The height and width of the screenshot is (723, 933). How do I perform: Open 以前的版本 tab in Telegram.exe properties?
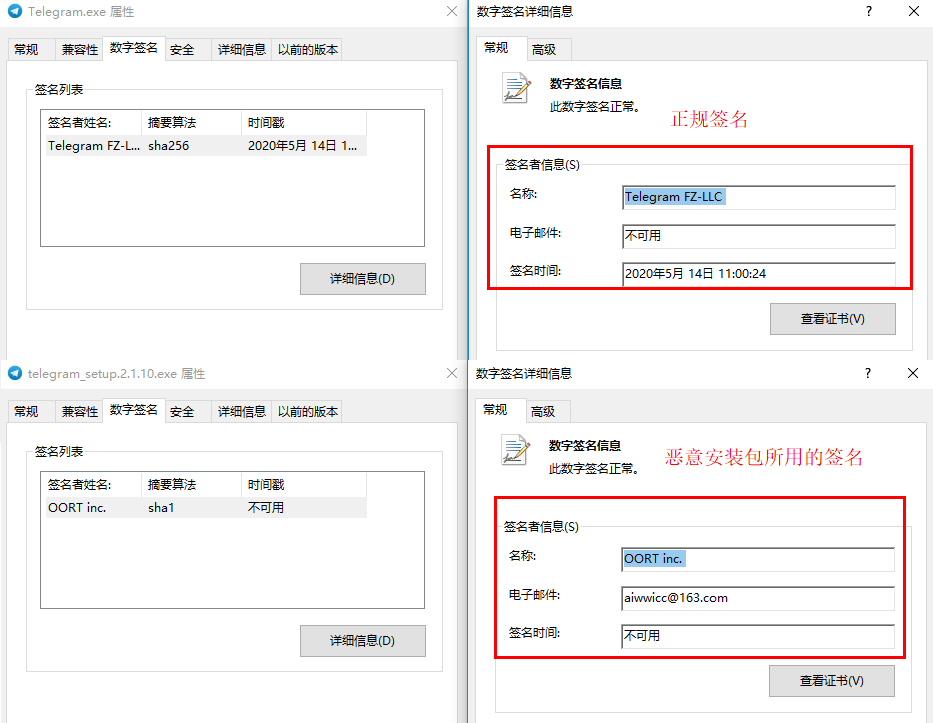click(x=308, y=49)
